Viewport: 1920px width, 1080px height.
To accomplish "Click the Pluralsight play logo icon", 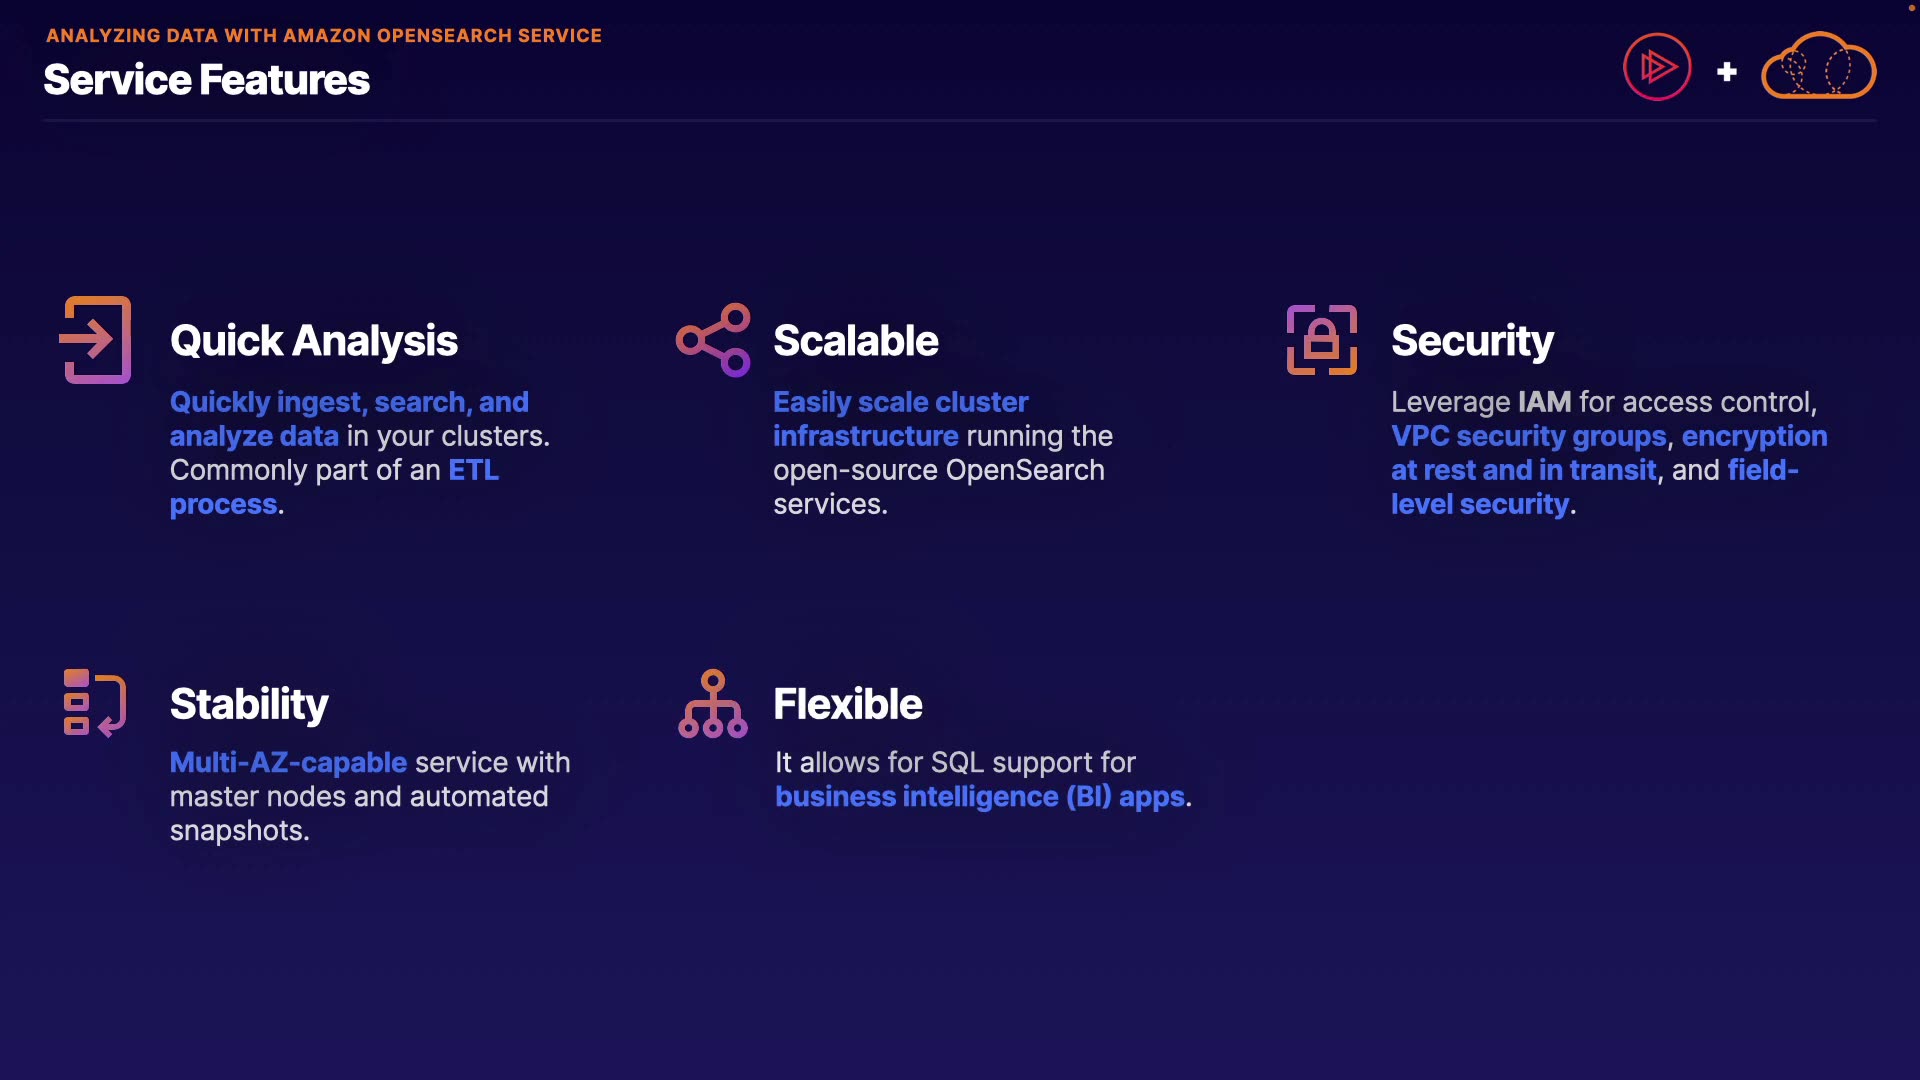I will [x=1657, y=68].
